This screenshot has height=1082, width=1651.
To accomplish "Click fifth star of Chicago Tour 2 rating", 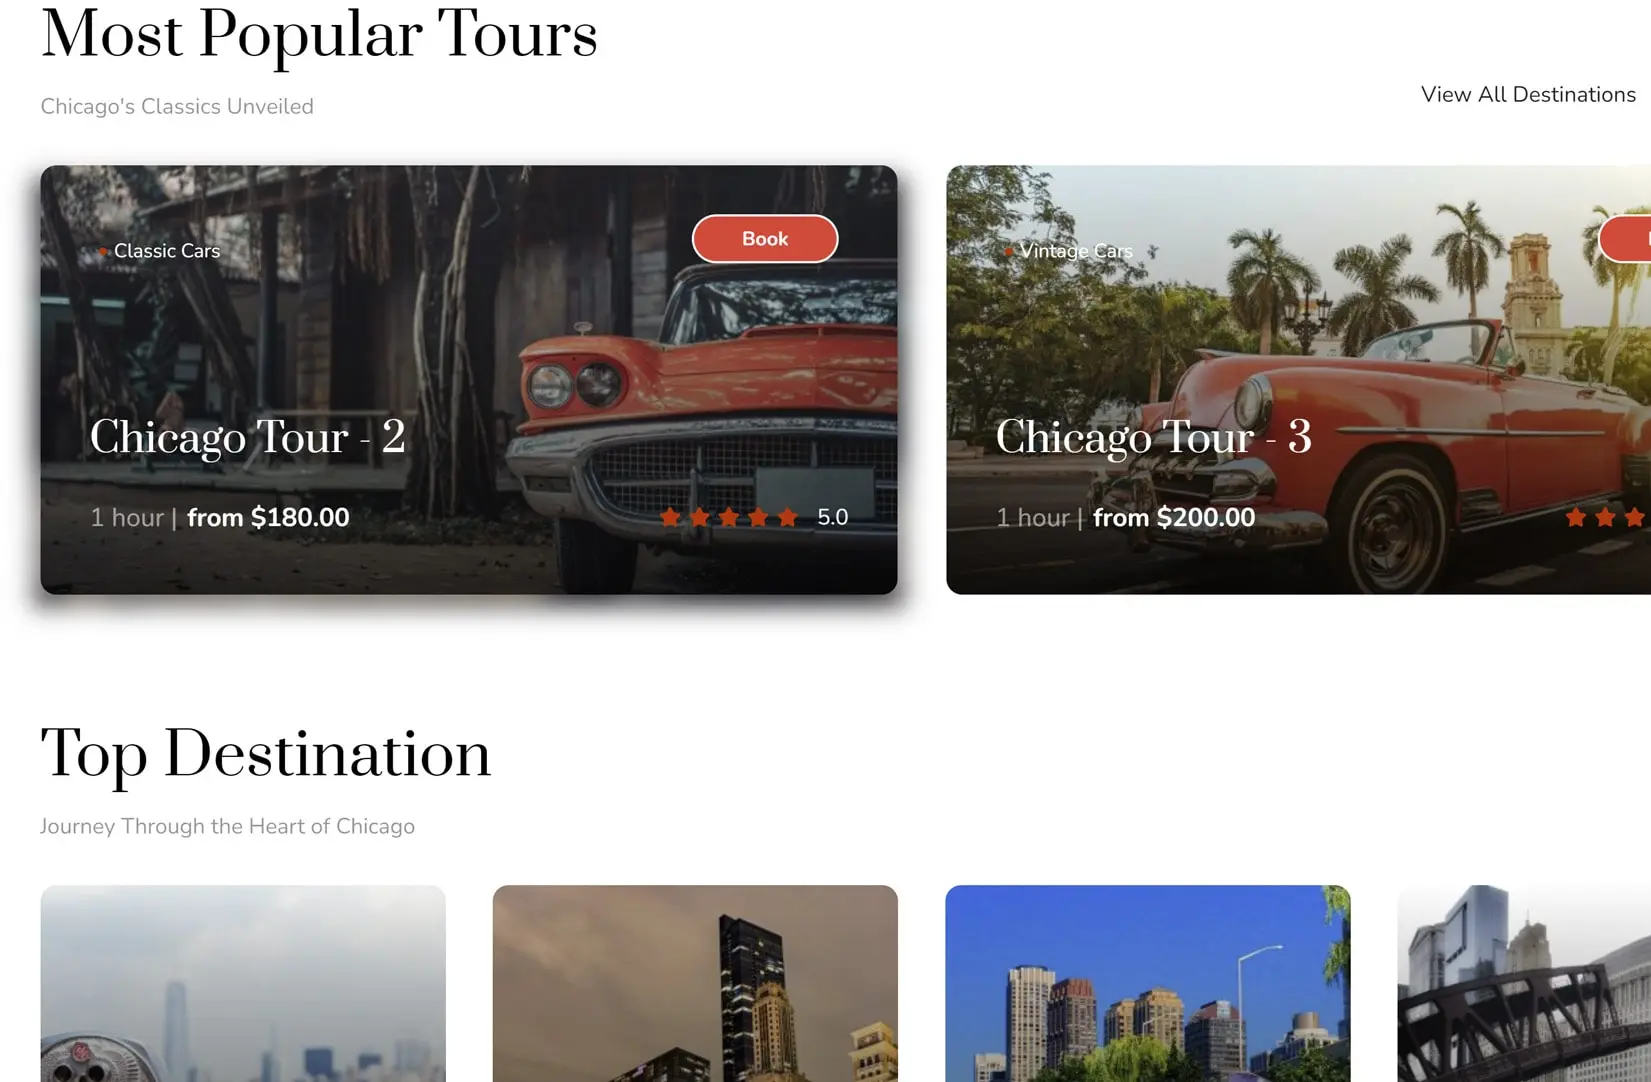I will pos(788,517).
